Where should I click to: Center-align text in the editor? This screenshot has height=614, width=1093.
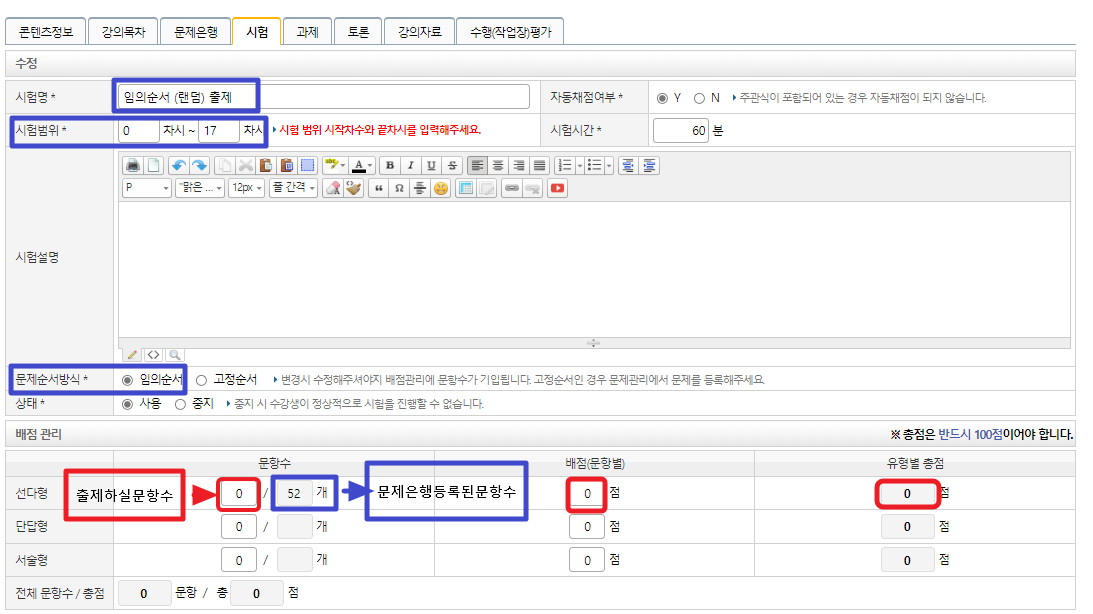click(498, 165)
